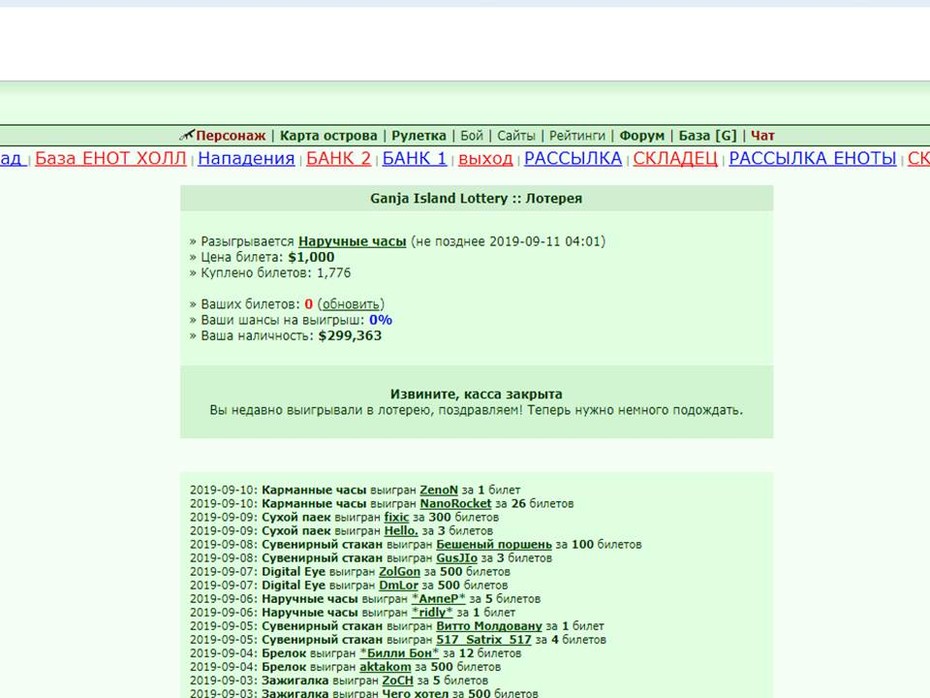
Task: Select the 0% winning chance value
Action: [x=381, y=320]
